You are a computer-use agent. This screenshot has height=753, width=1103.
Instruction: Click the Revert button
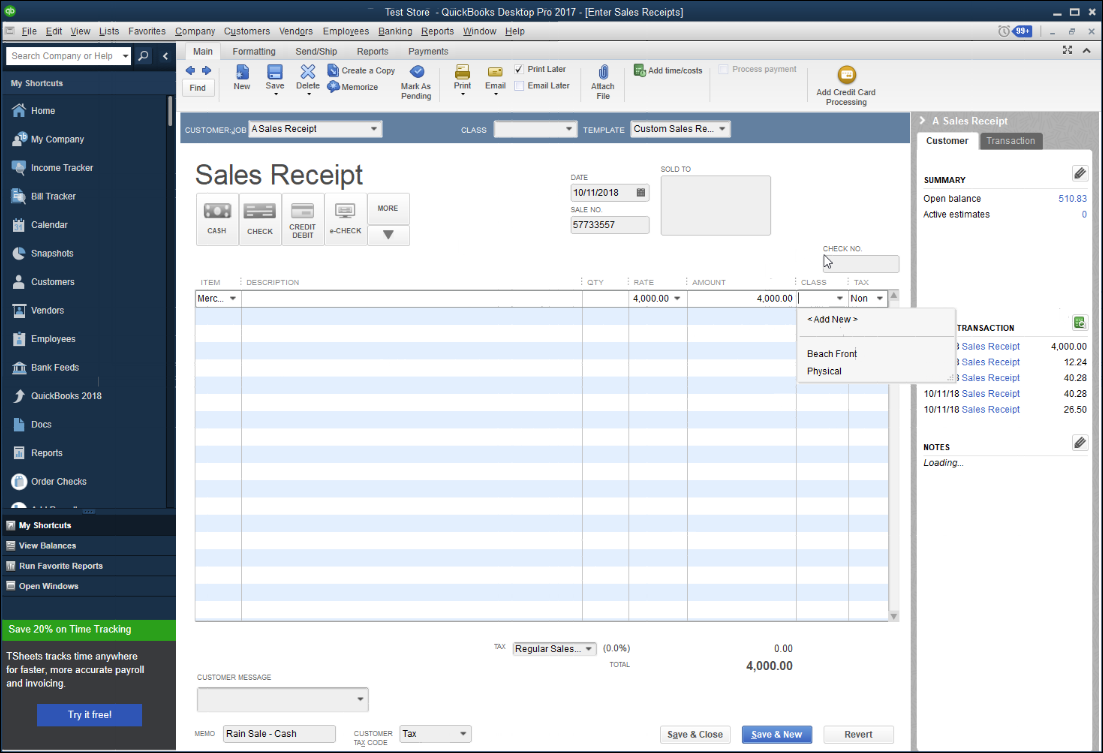point(858,735)
